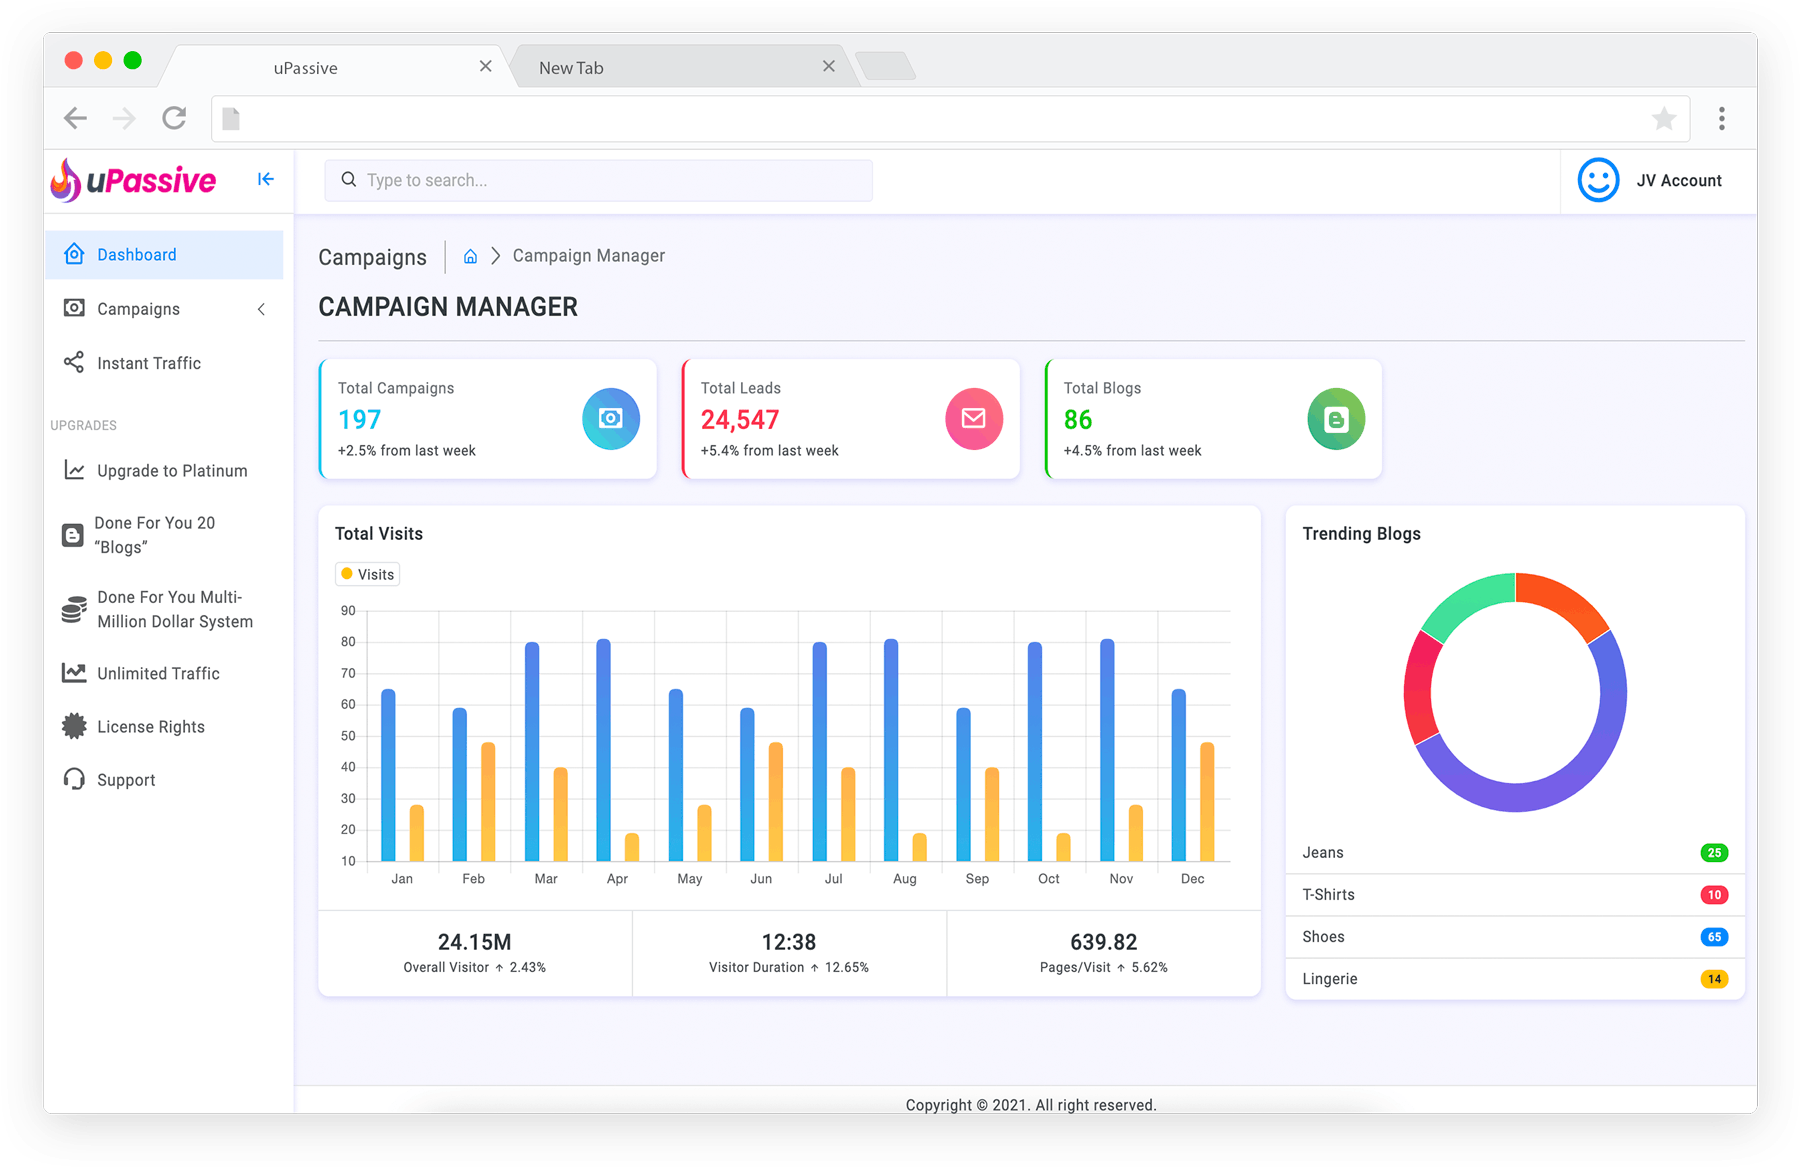
Task: Click Upgrade to Platinum link
Action: pos(171,471)
